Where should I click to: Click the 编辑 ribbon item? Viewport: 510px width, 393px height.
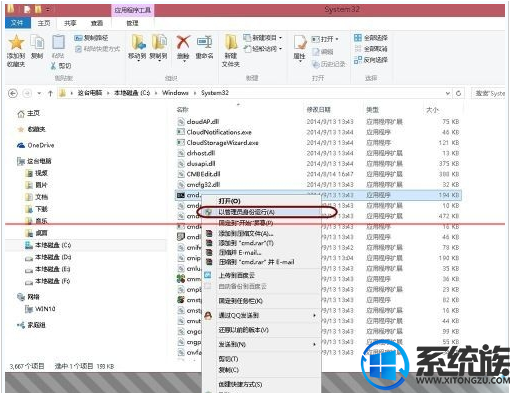click(x=323, y=52)
